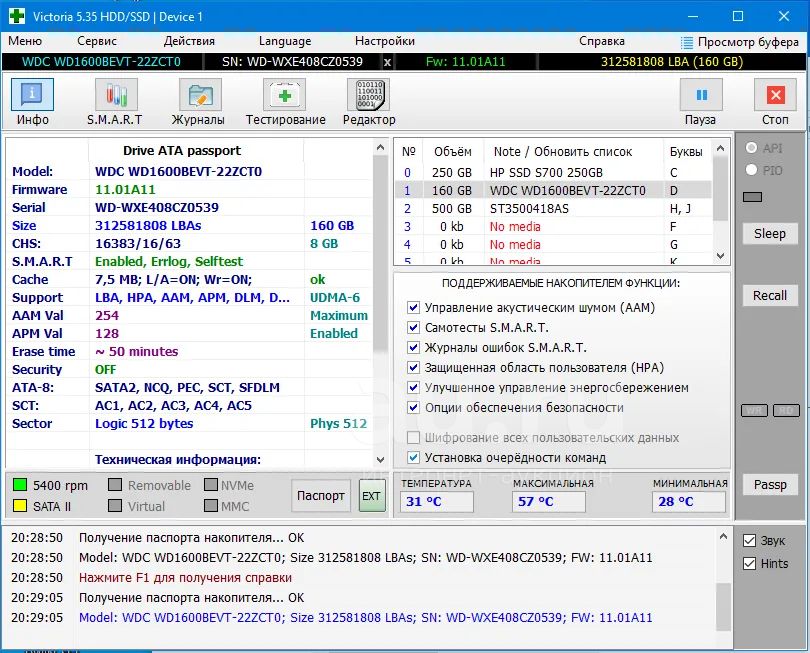Click the RD indicator on the side panel
Image resolution: width=810 pixels, height=653 pixels.
pos(786,411)
